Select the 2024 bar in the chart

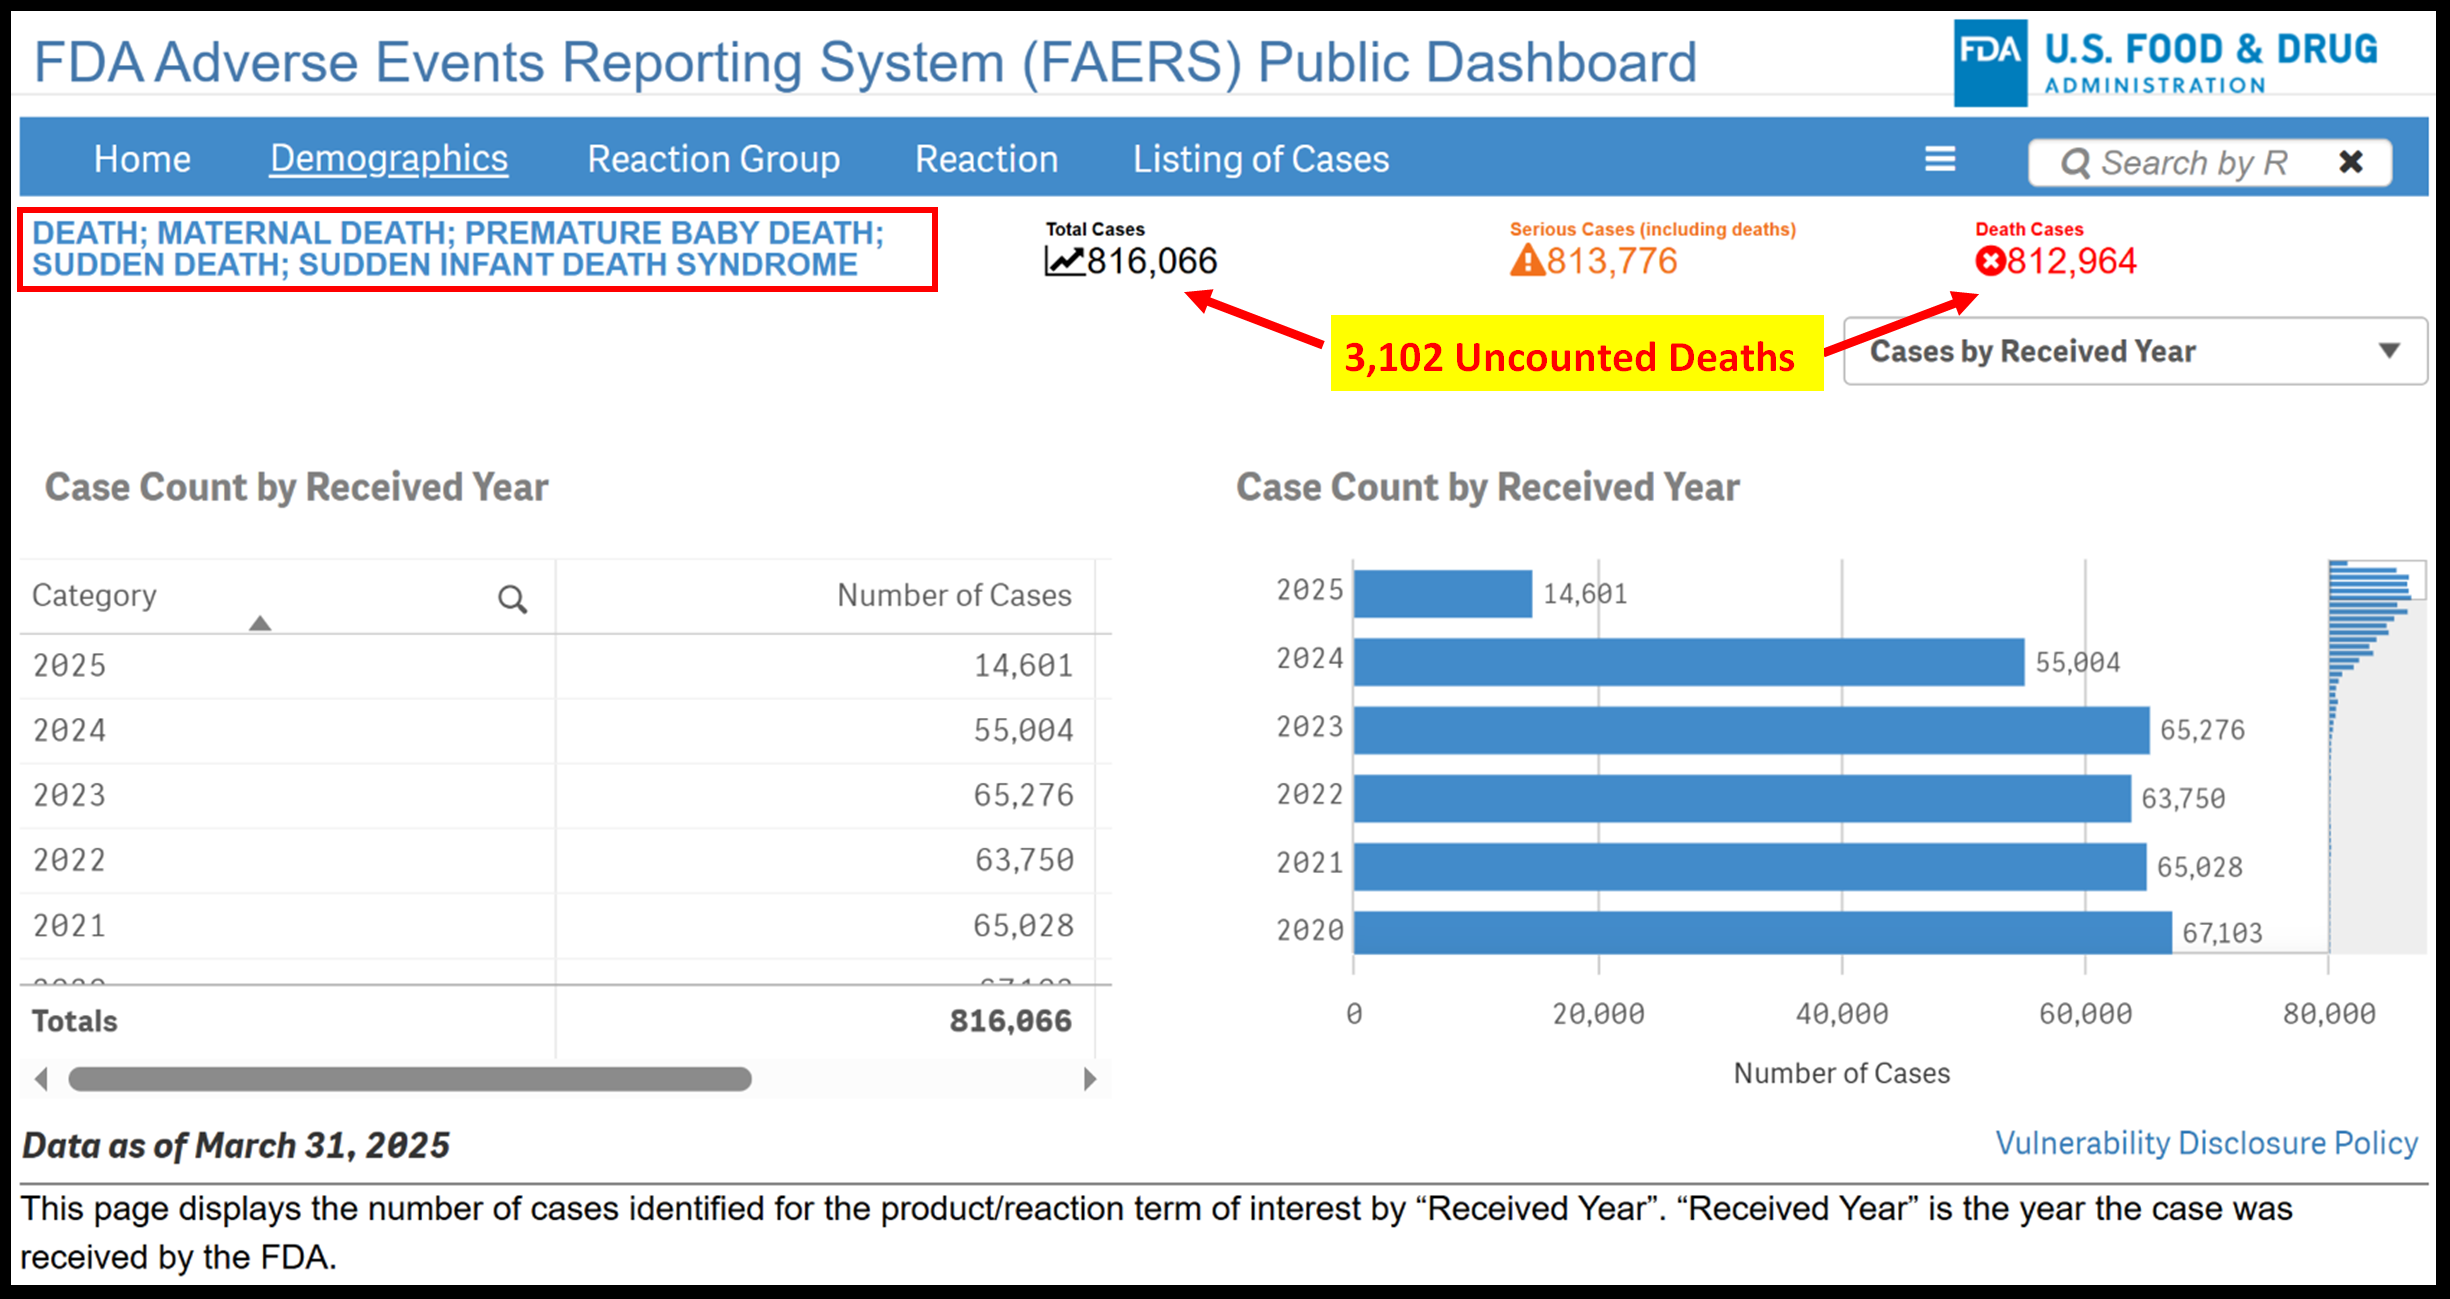[1689, 662]
